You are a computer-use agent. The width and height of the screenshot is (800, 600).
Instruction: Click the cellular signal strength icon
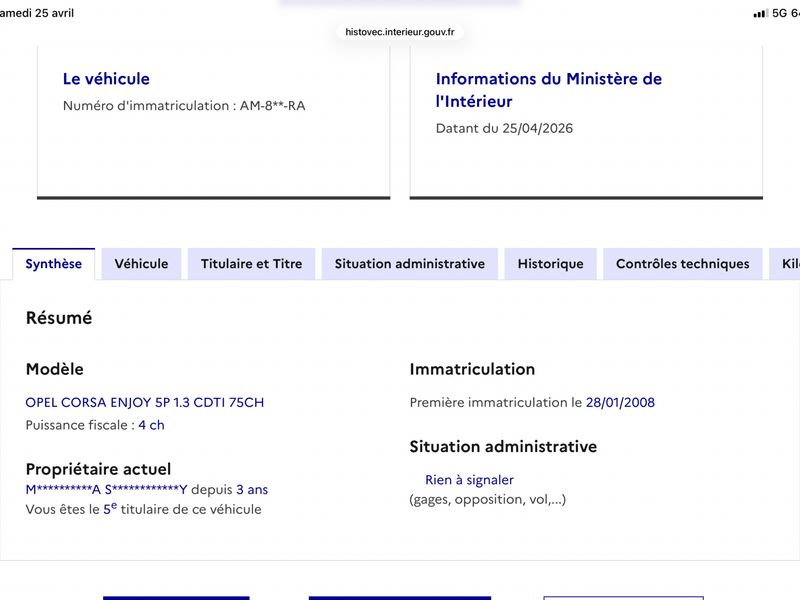[761, 13]
